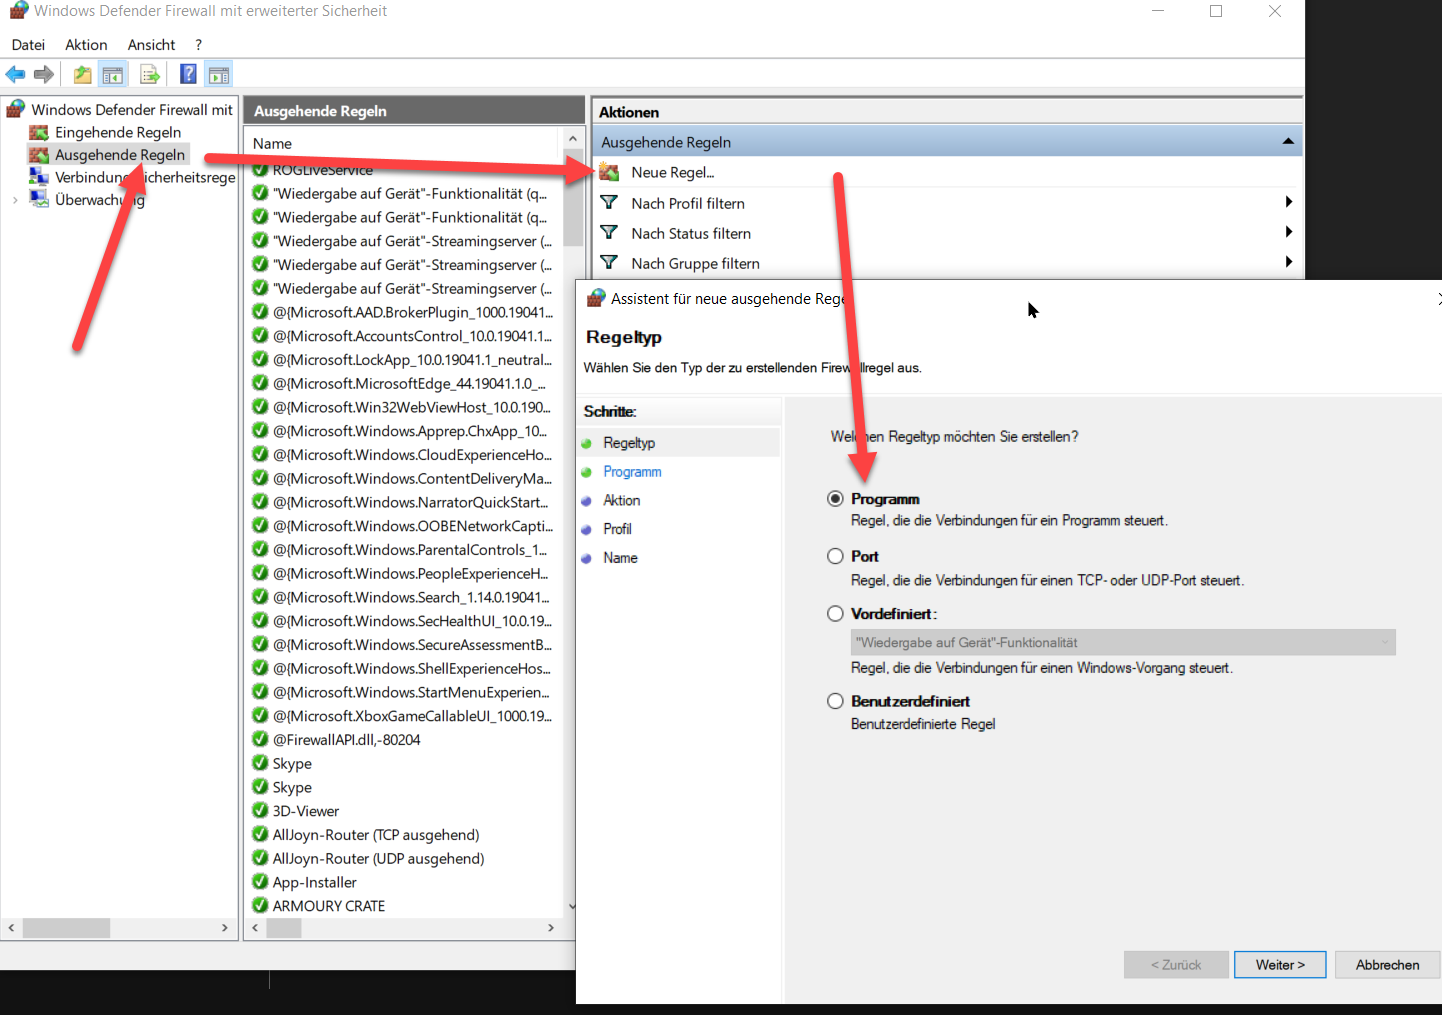Click the Profil step in the wizard sidebar
The image size is (1442, 1015).
tap(617, 529)
